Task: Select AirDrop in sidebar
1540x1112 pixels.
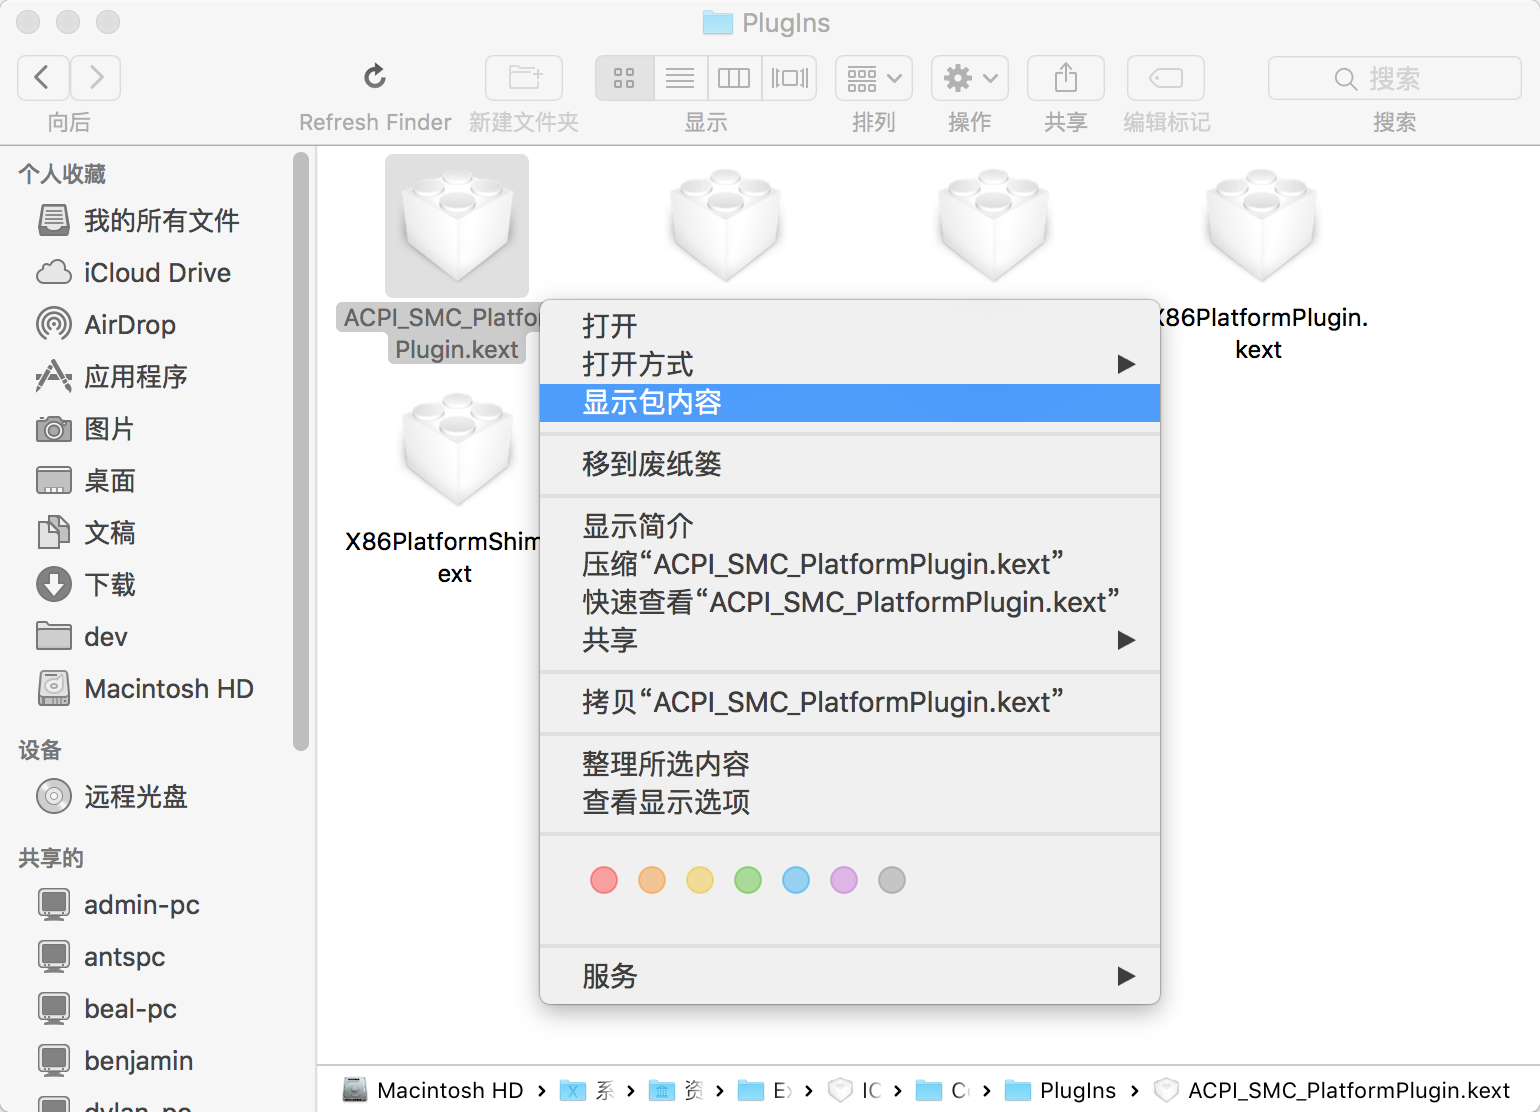Action: (106, 324)
